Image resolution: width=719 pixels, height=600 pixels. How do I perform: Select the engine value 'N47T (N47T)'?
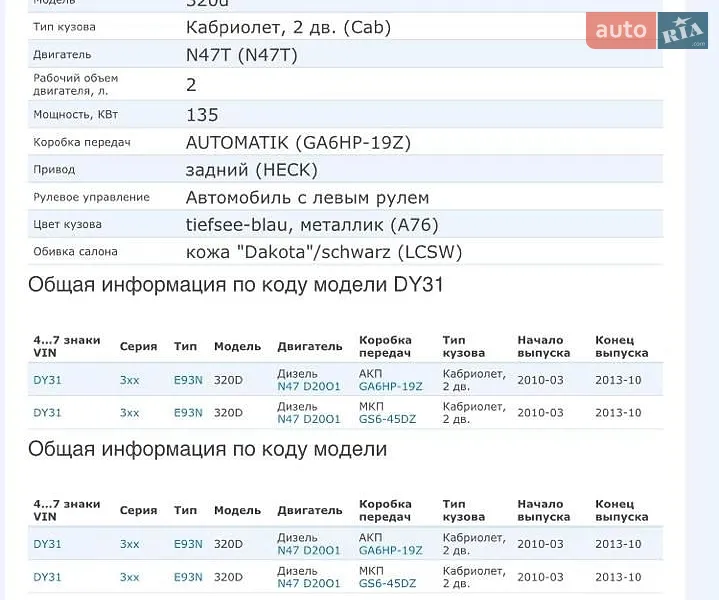(x=242, y=55)
